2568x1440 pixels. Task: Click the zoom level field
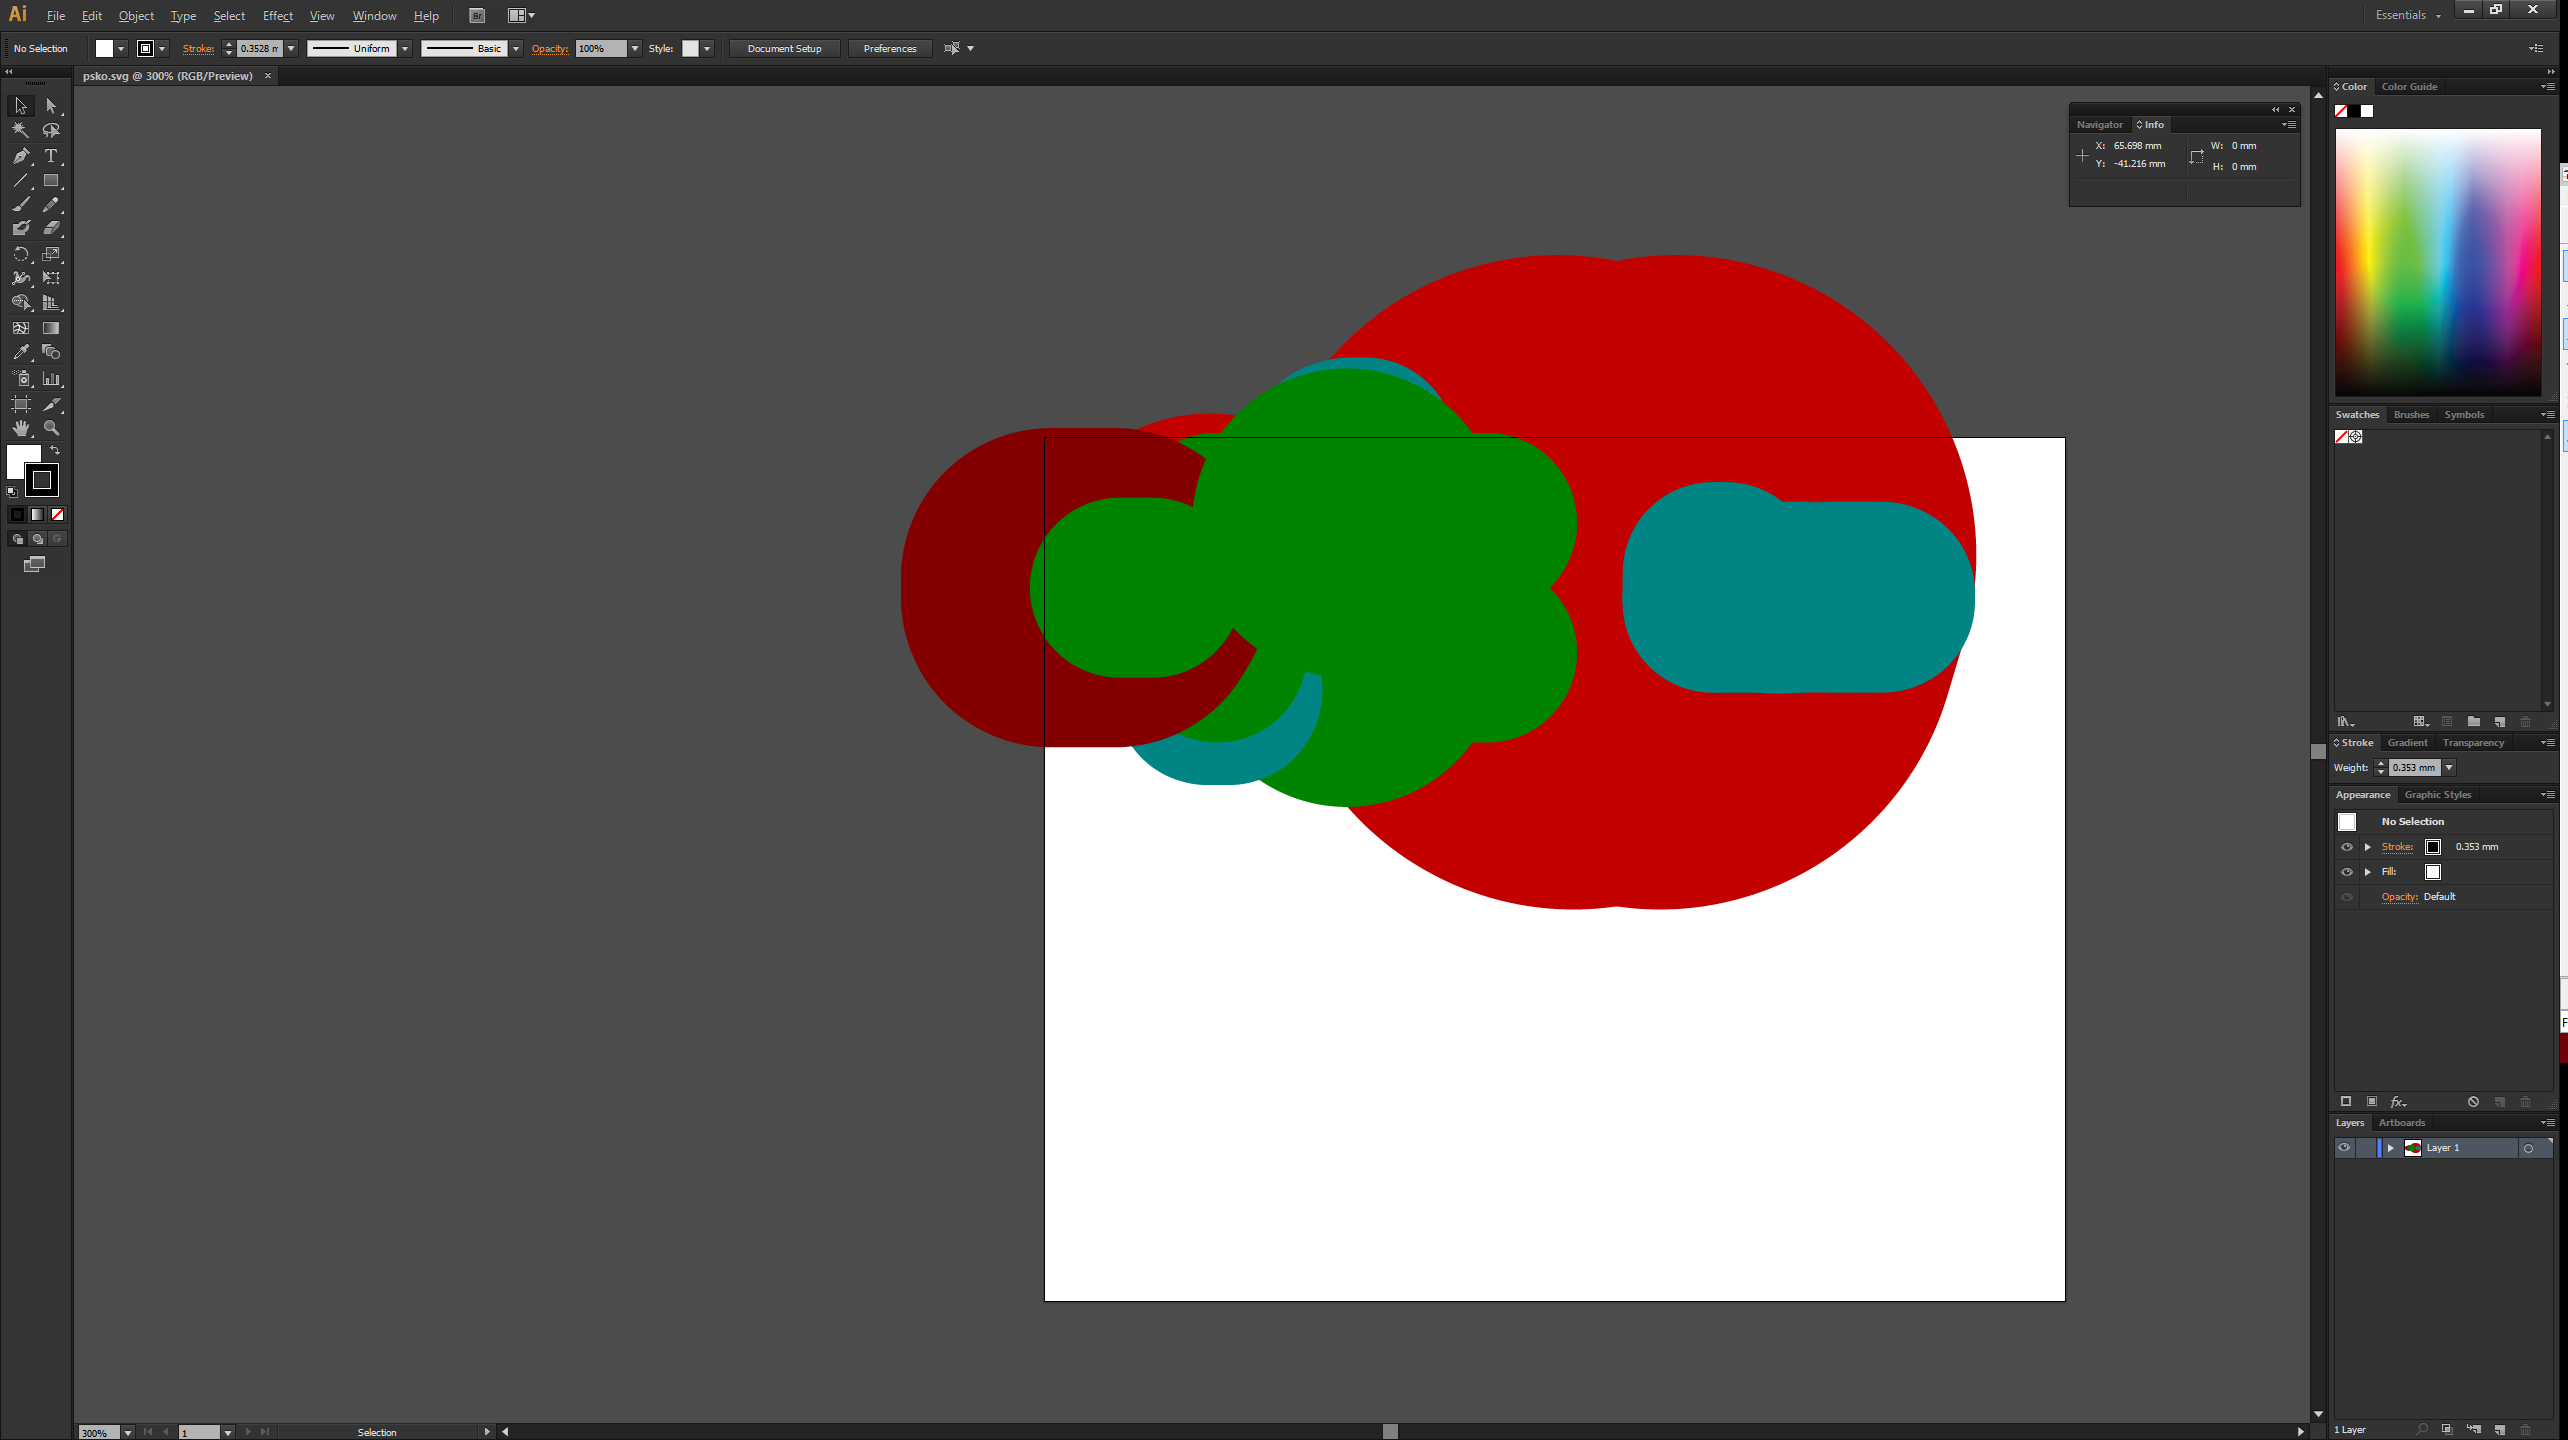[99, 1432]
